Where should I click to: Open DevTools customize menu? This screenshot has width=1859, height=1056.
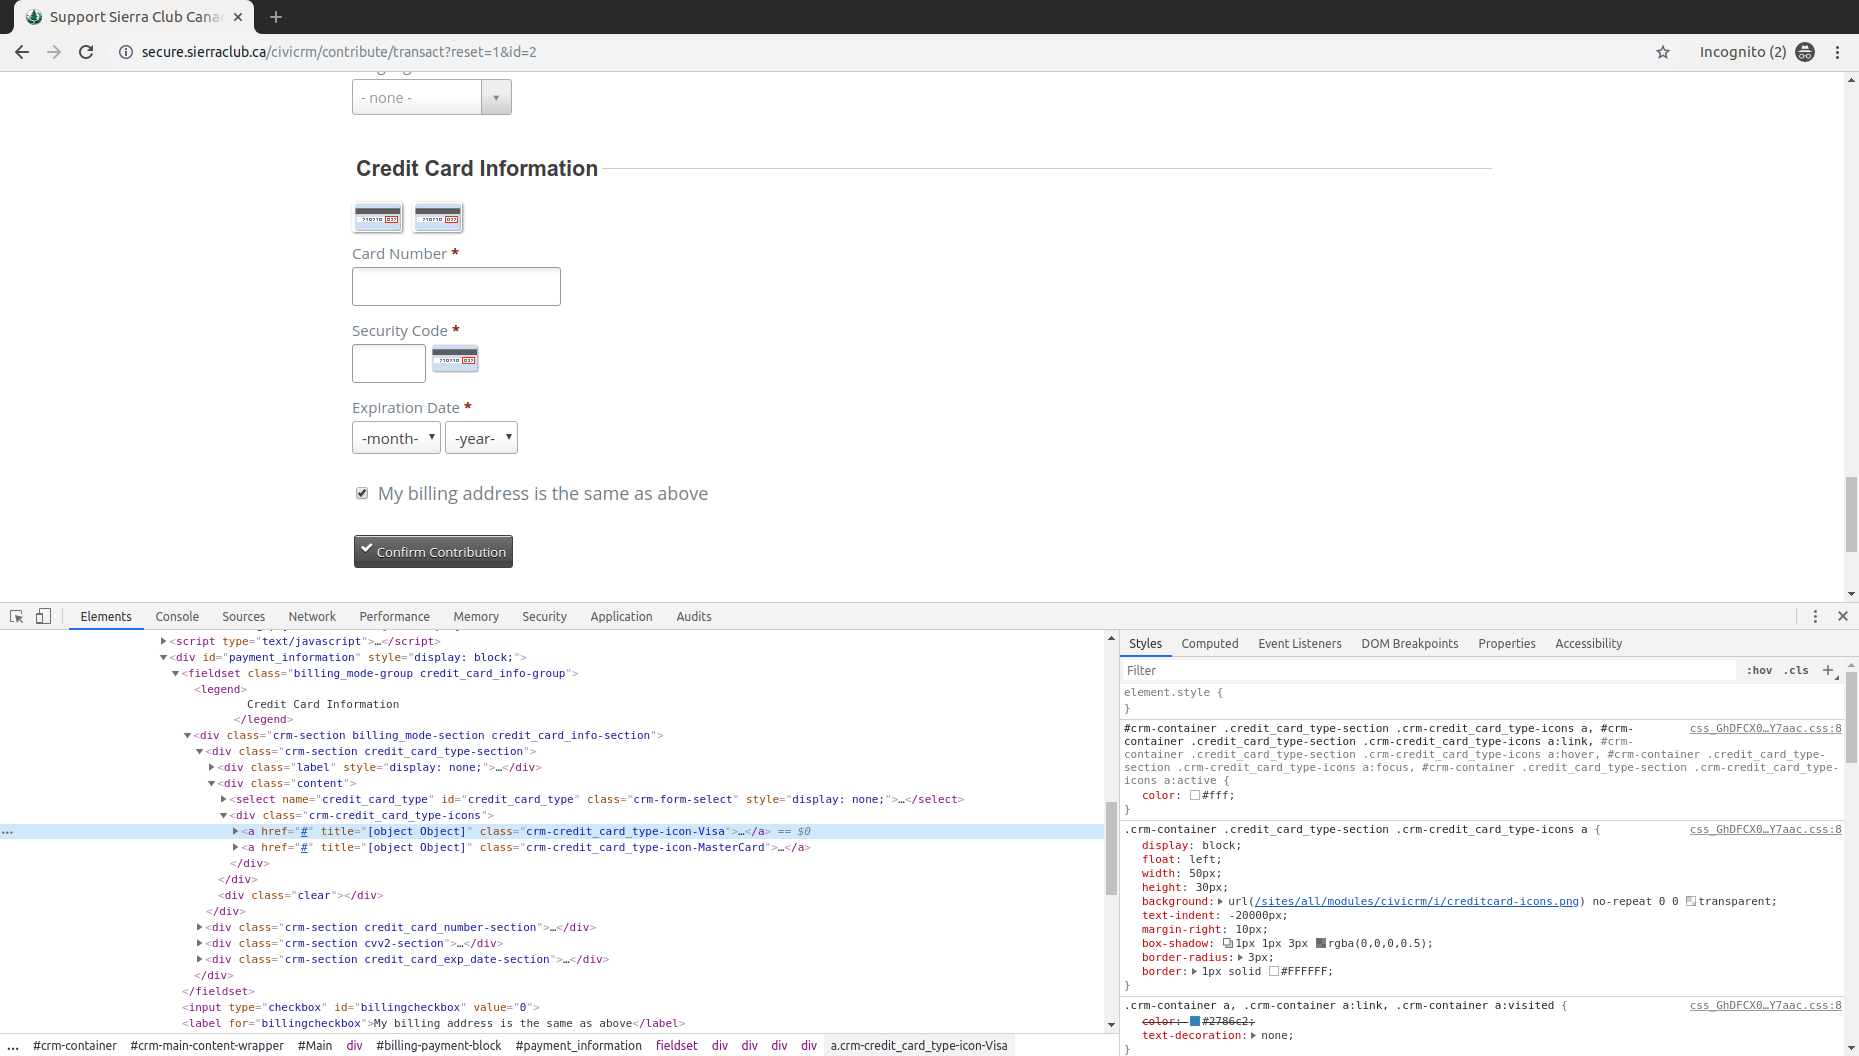[1815, 616]
